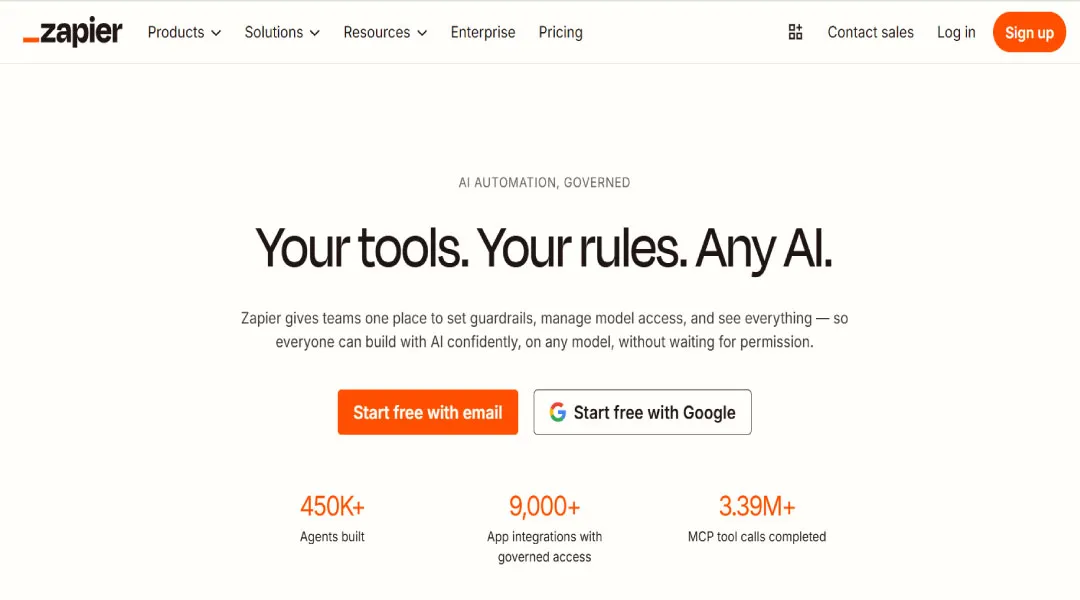Expand the Products dropdown
The height and width of the screenshot is (600, 1080).
(x=183, y=32)
